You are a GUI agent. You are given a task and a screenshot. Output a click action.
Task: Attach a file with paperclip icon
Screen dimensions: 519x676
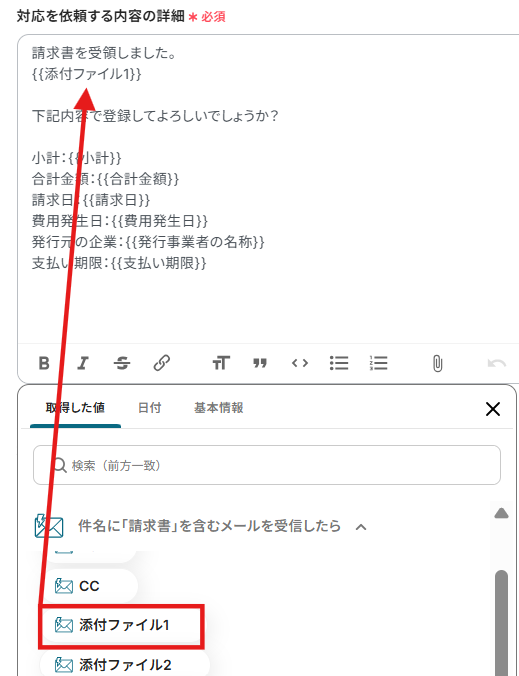pos(437,363)
